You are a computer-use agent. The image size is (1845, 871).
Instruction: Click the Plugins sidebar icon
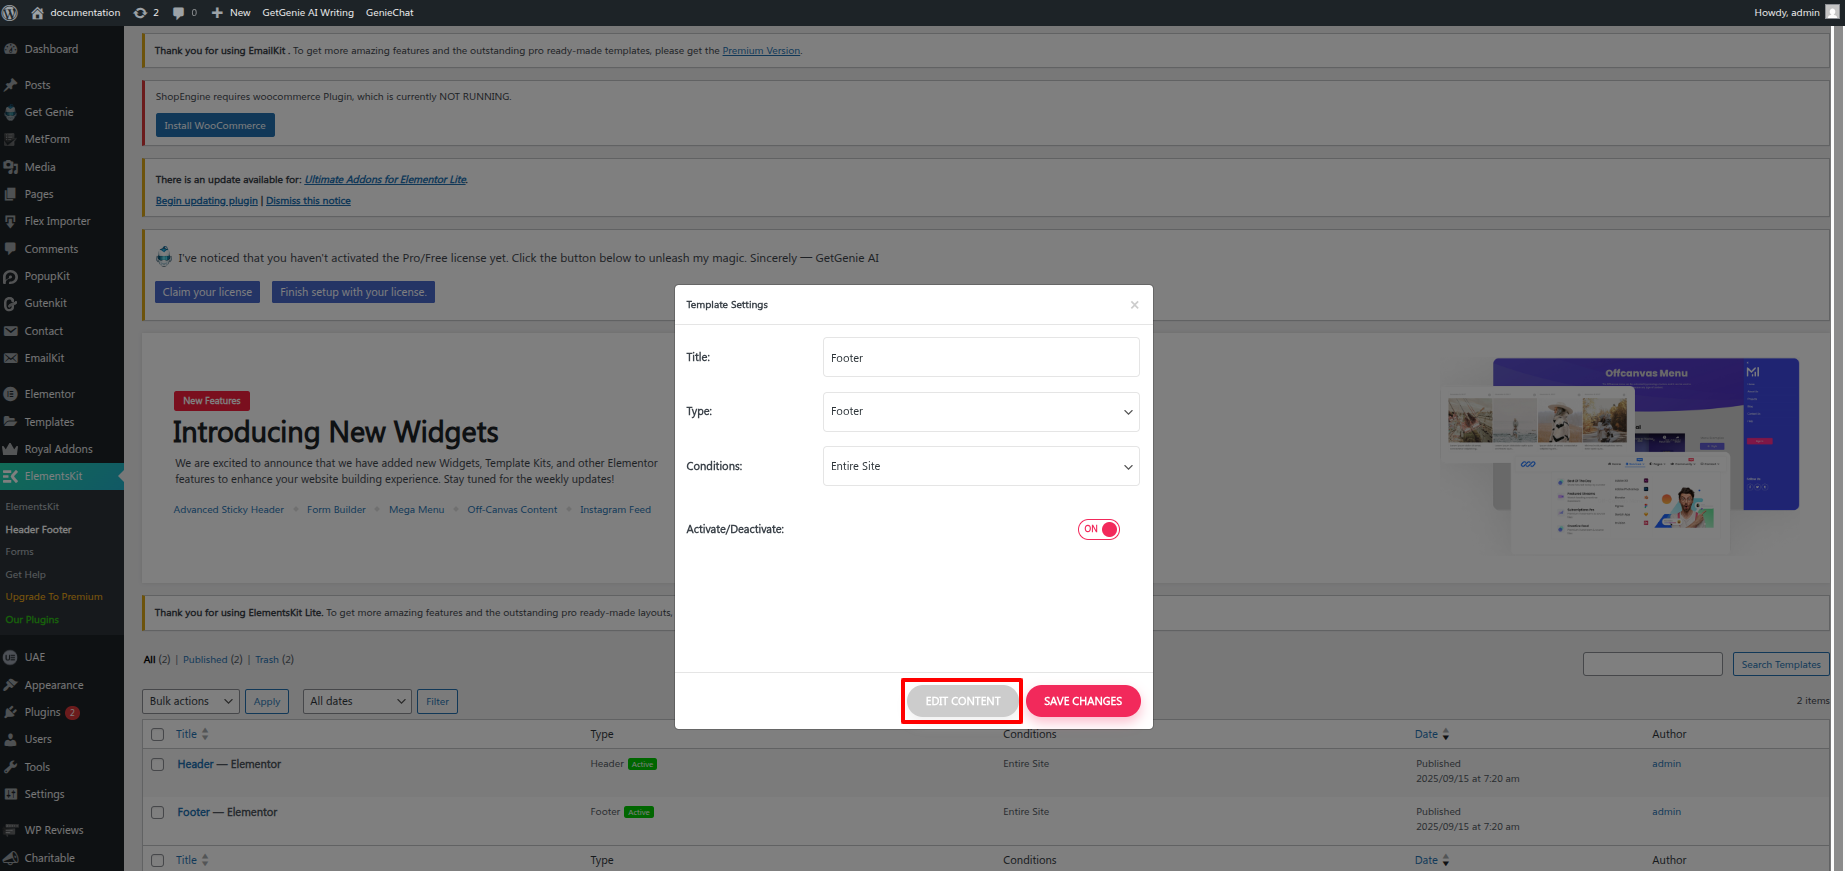[x=11, y=712]
